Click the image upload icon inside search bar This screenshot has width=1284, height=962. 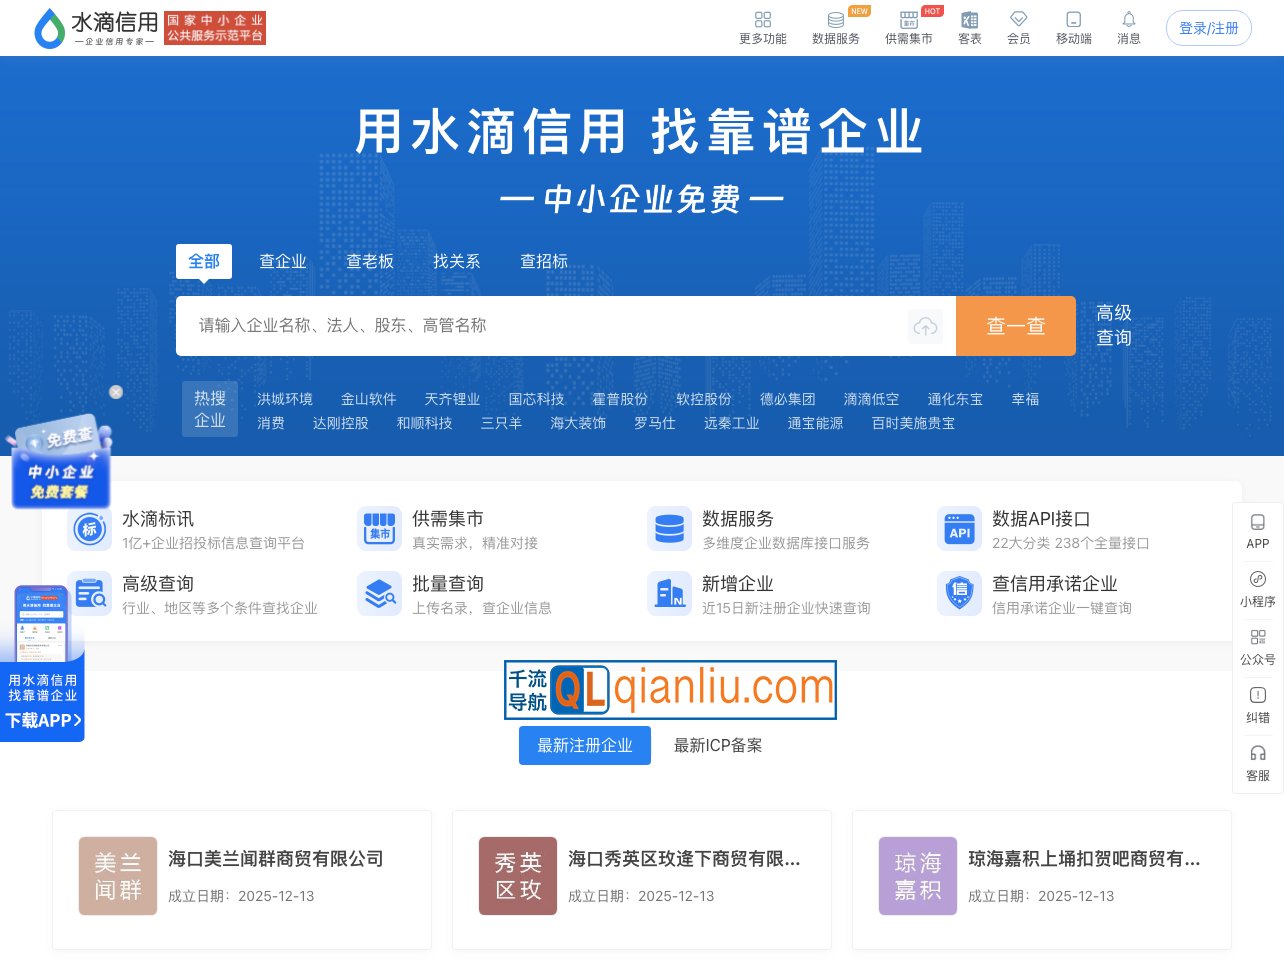pyautogui.click(x=925, y=325)
